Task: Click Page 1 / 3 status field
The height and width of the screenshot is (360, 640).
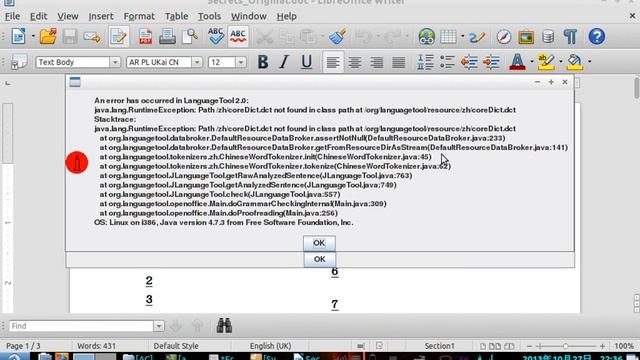Action: 23,346
